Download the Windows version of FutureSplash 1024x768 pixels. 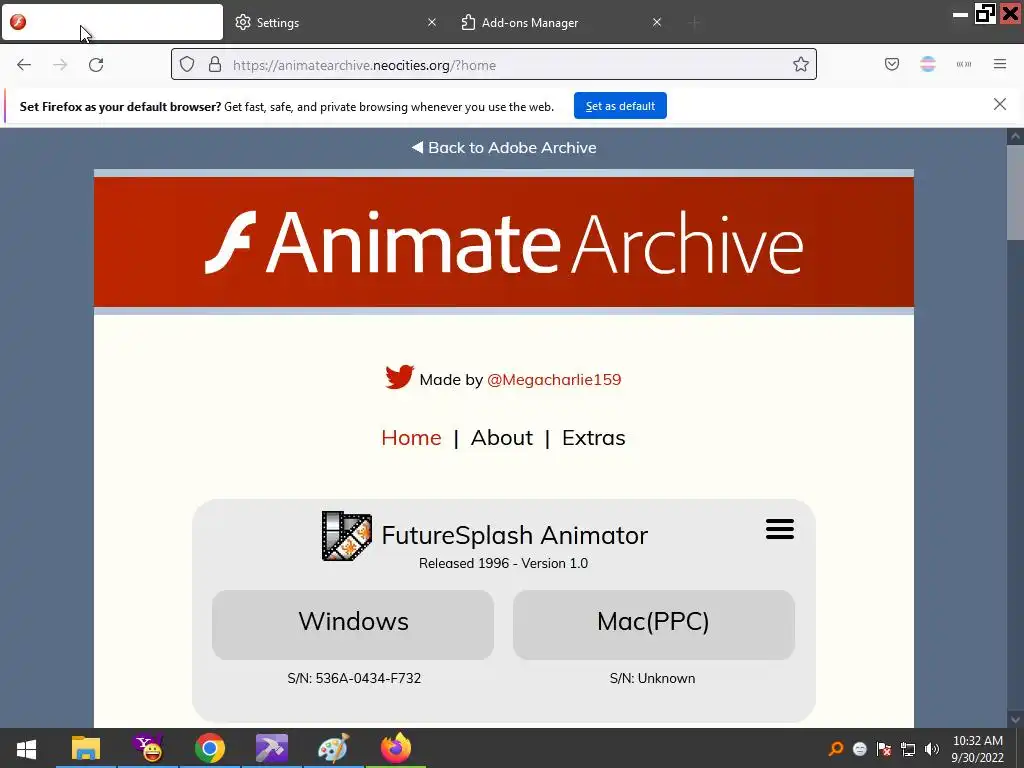(353, 624)
